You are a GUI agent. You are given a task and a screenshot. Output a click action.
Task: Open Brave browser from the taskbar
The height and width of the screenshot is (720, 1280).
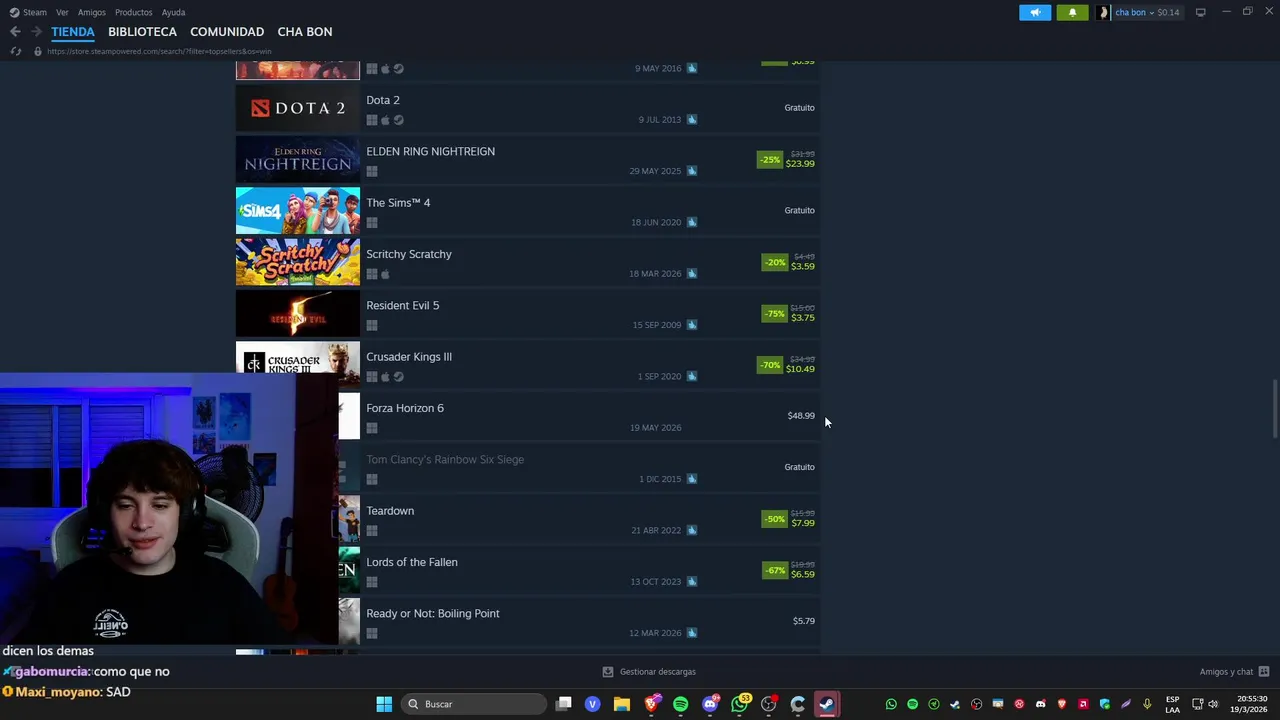(651, 704)
